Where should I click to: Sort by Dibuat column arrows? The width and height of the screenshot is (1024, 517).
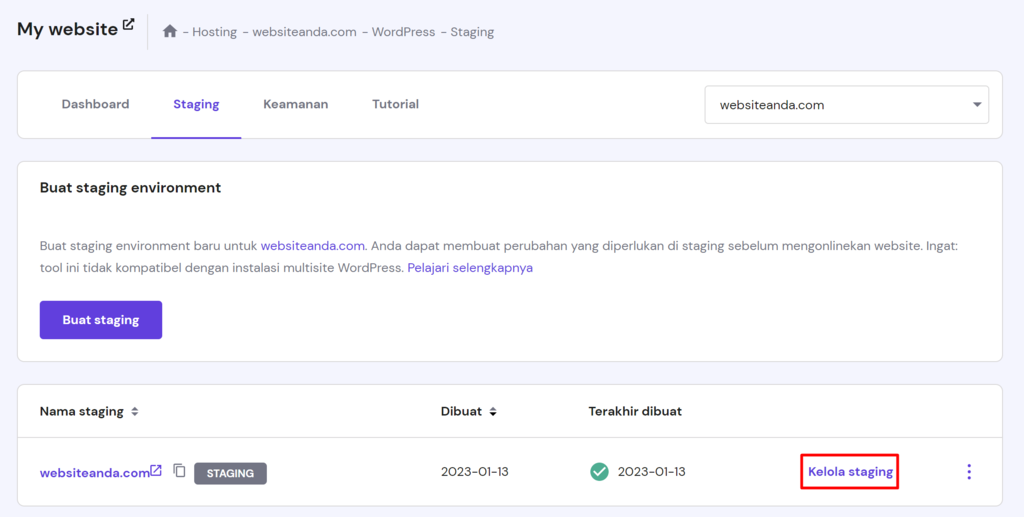[x=493, y=412]
